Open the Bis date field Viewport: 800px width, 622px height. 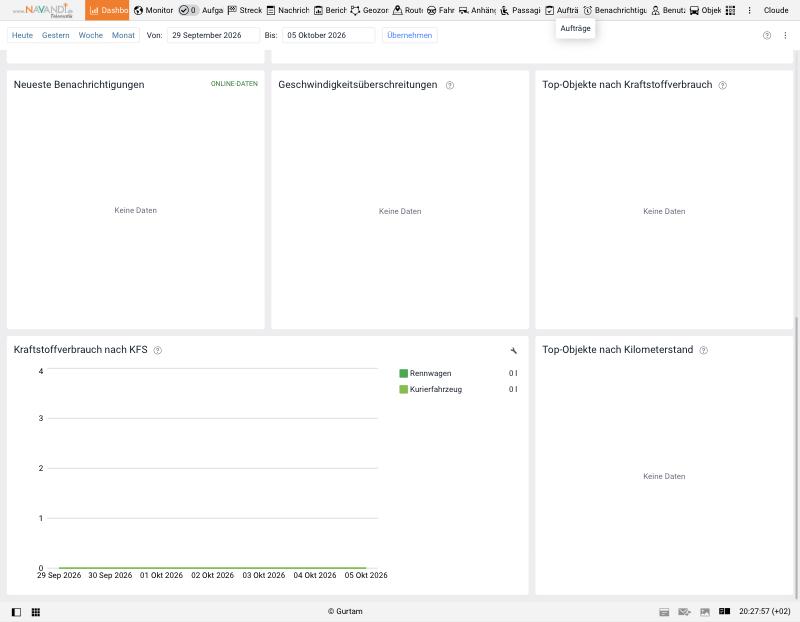tap(329, 35)
